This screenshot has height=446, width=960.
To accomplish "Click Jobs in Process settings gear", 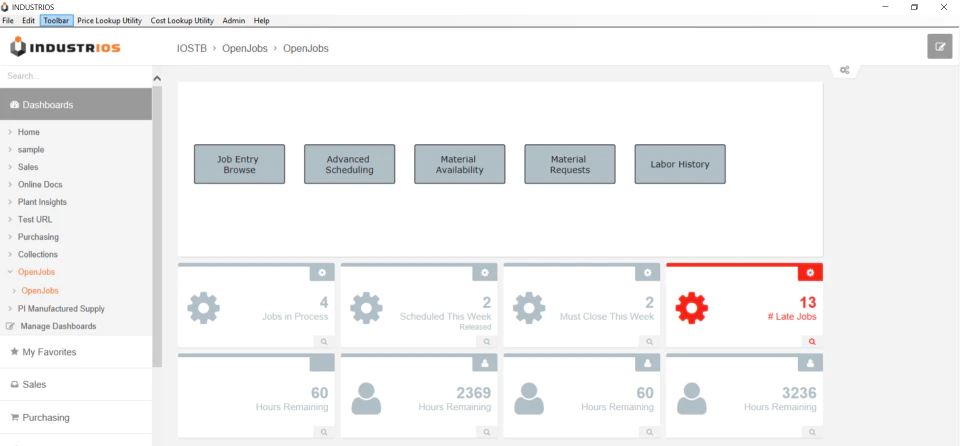I will point(322,273).
